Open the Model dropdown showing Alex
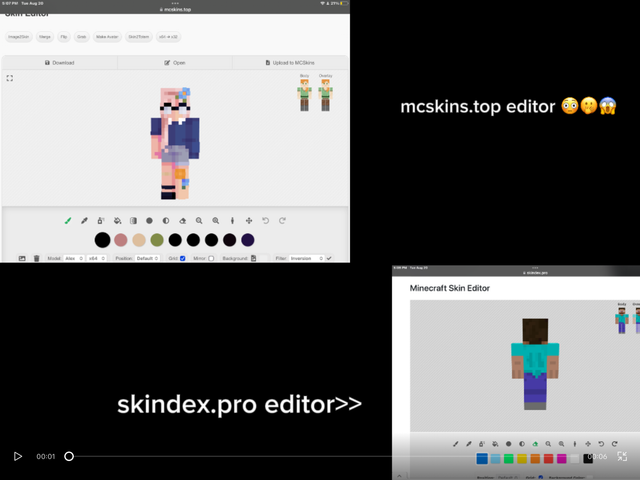The height and width of the screenshot is (480, 640). 74,258
